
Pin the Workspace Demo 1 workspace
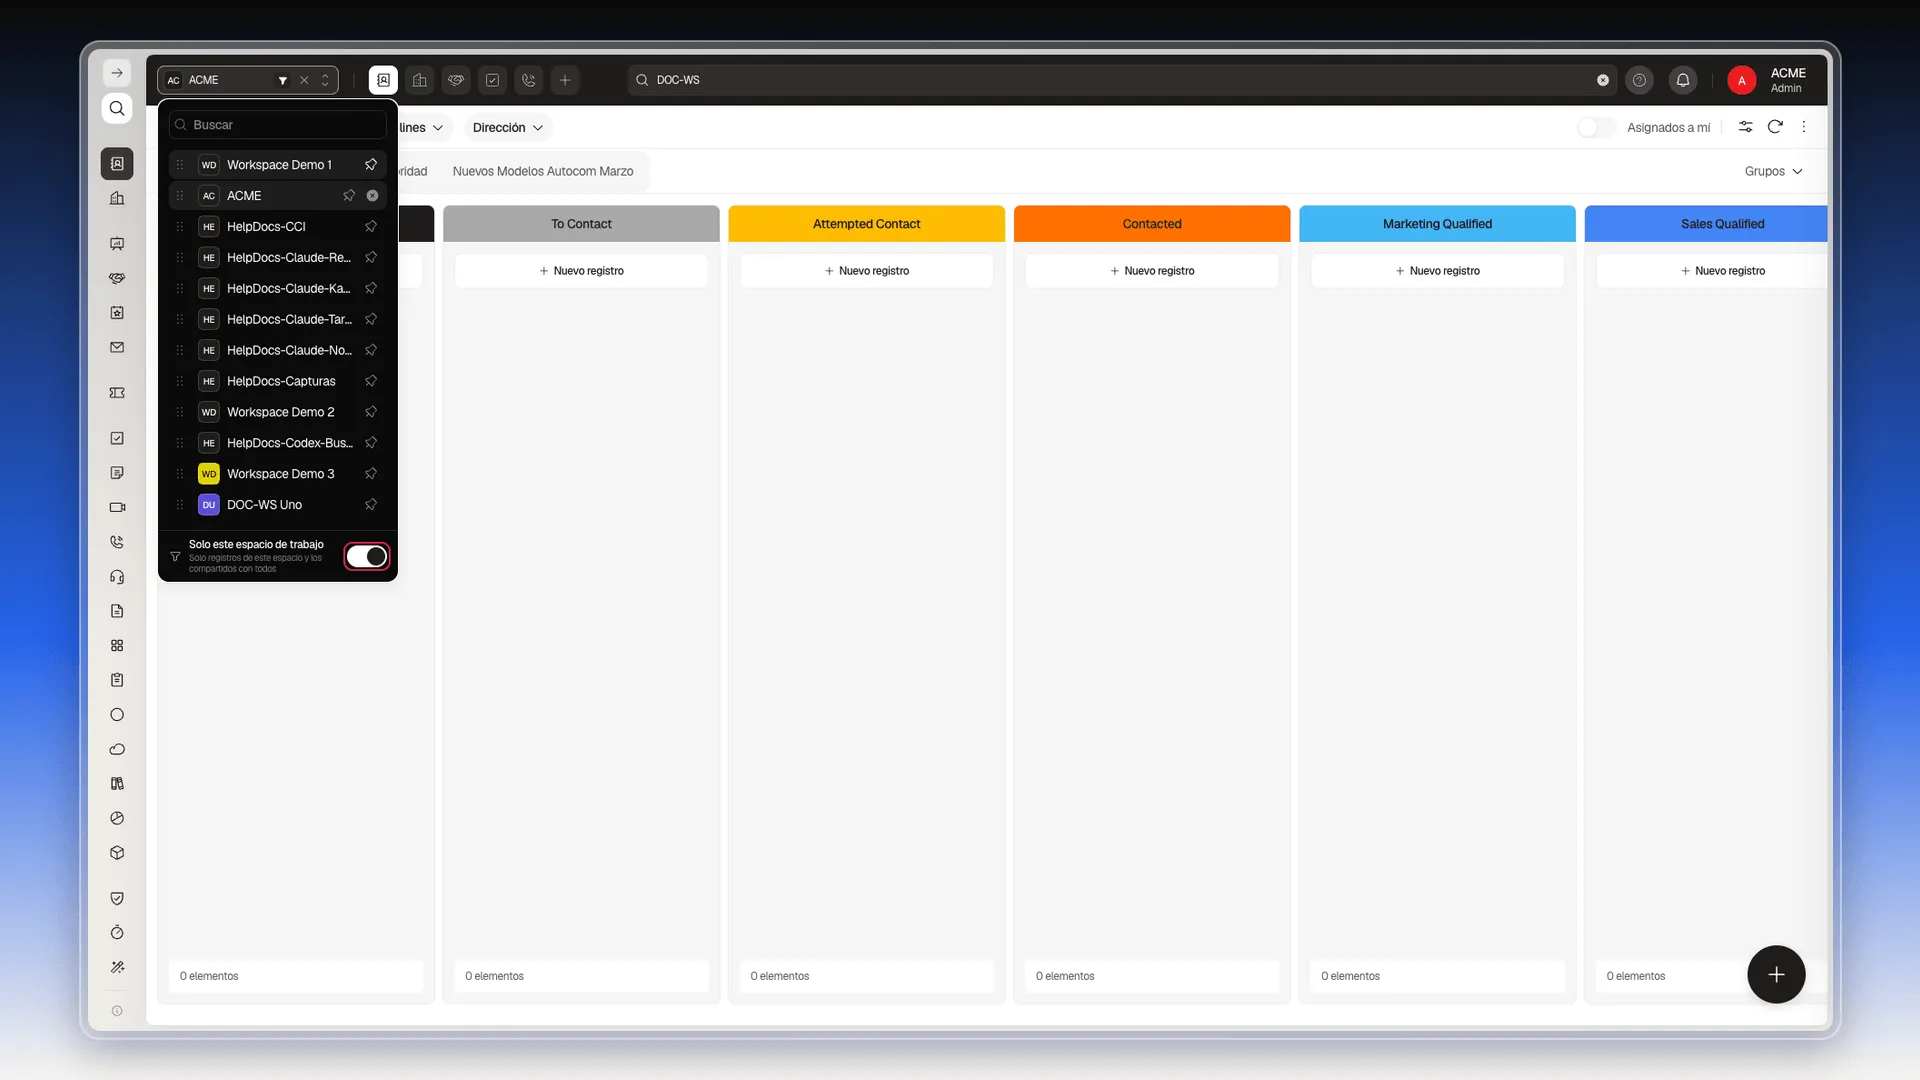pyautogui.click(x=371, y=165)
